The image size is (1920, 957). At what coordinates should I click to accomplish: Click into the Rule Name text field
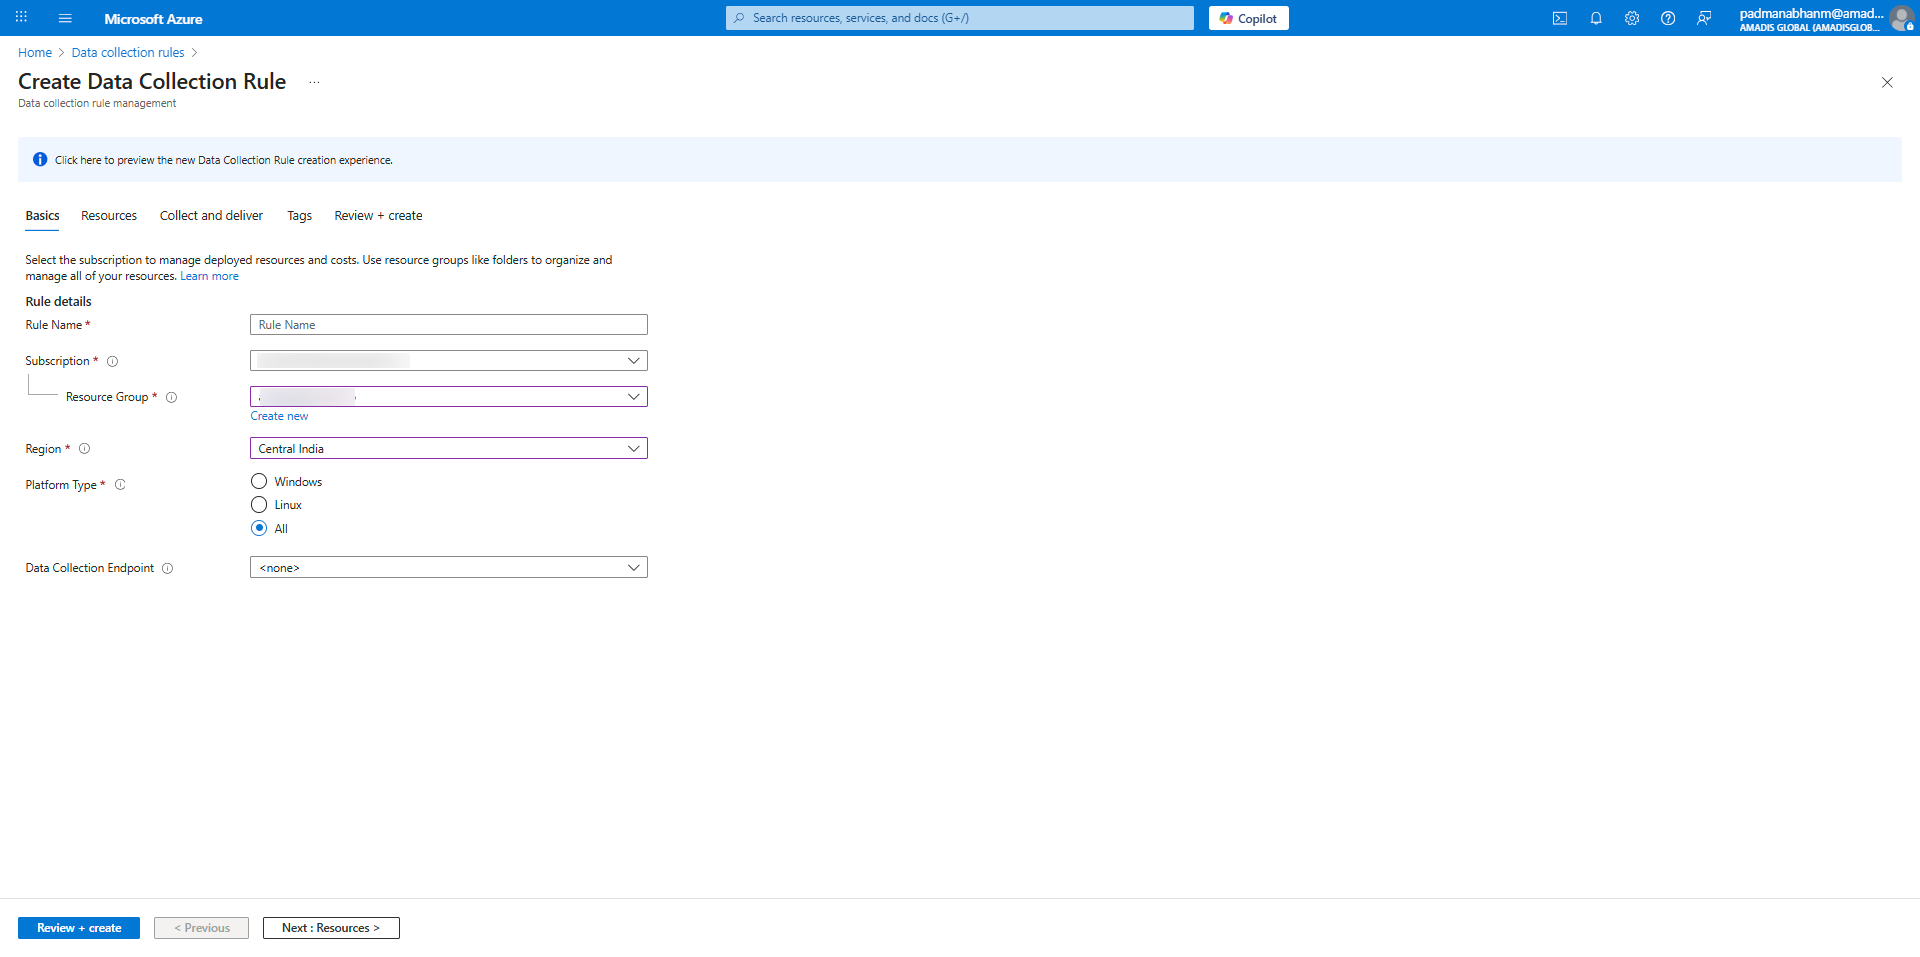click(x=448, y=325)
